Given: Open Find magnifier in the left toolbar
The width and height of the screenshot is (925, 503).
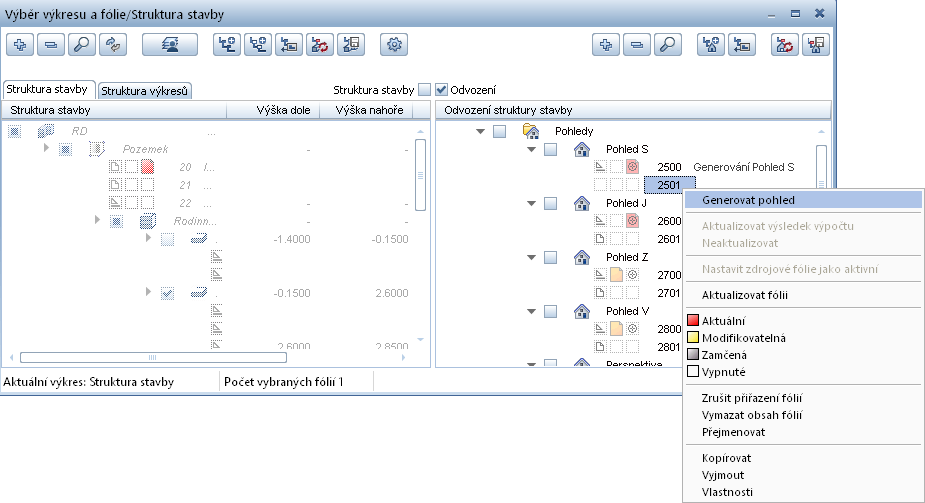Looking at the screenshot, I should coord(82,45).
